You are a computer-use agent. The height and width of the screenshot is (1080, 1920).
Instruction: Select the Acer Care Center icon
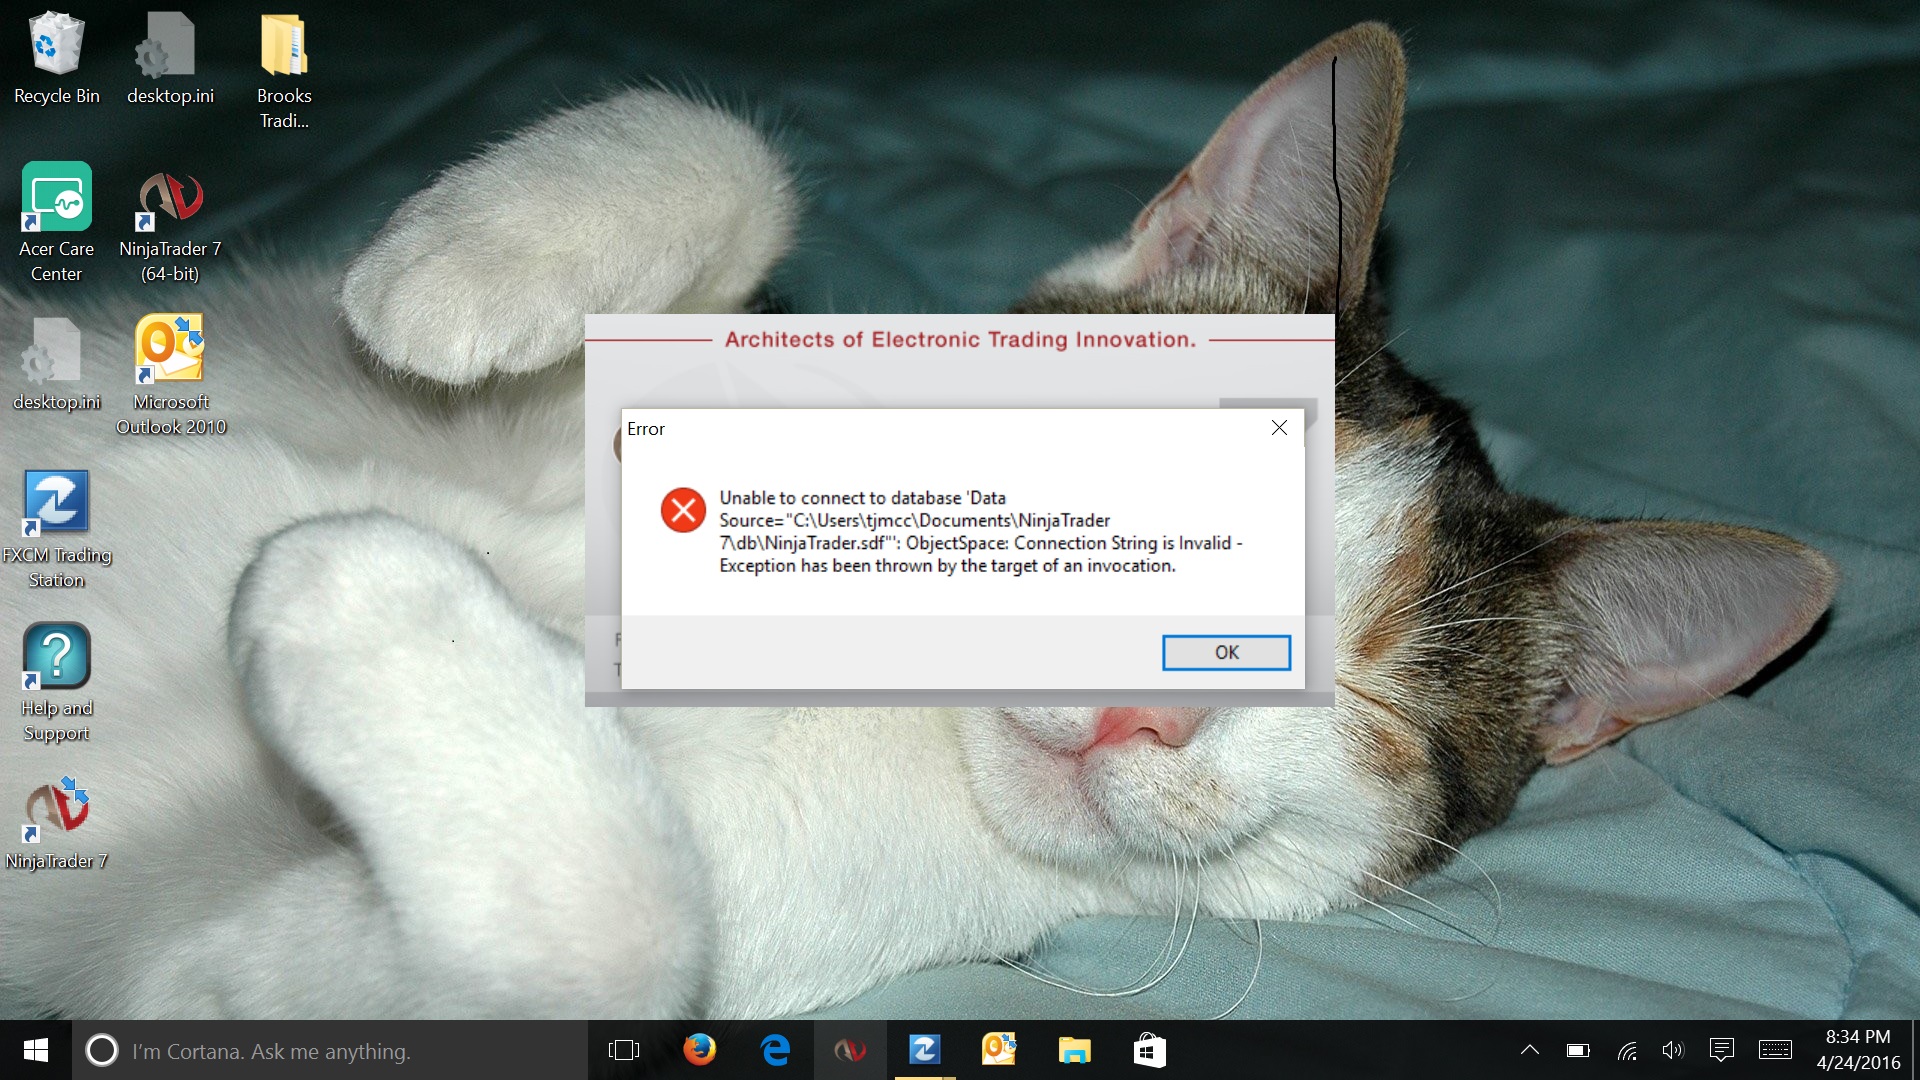[x=56, y=222]
